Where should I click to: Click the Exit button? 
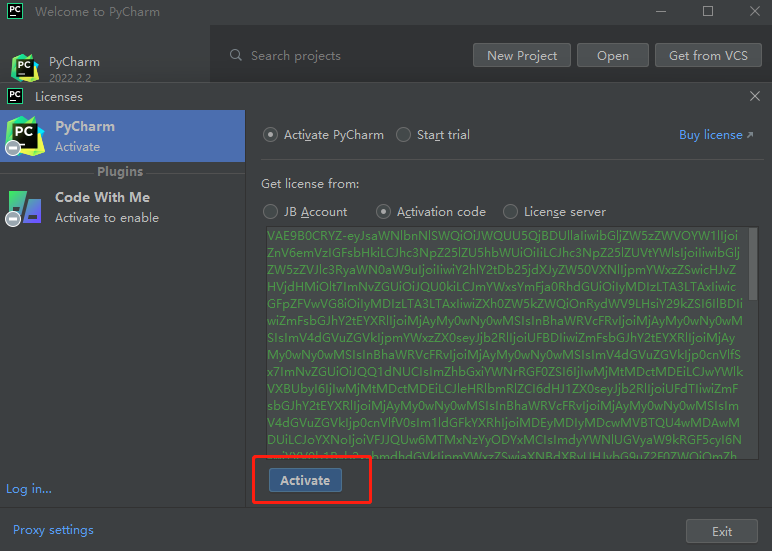point(721,532)
